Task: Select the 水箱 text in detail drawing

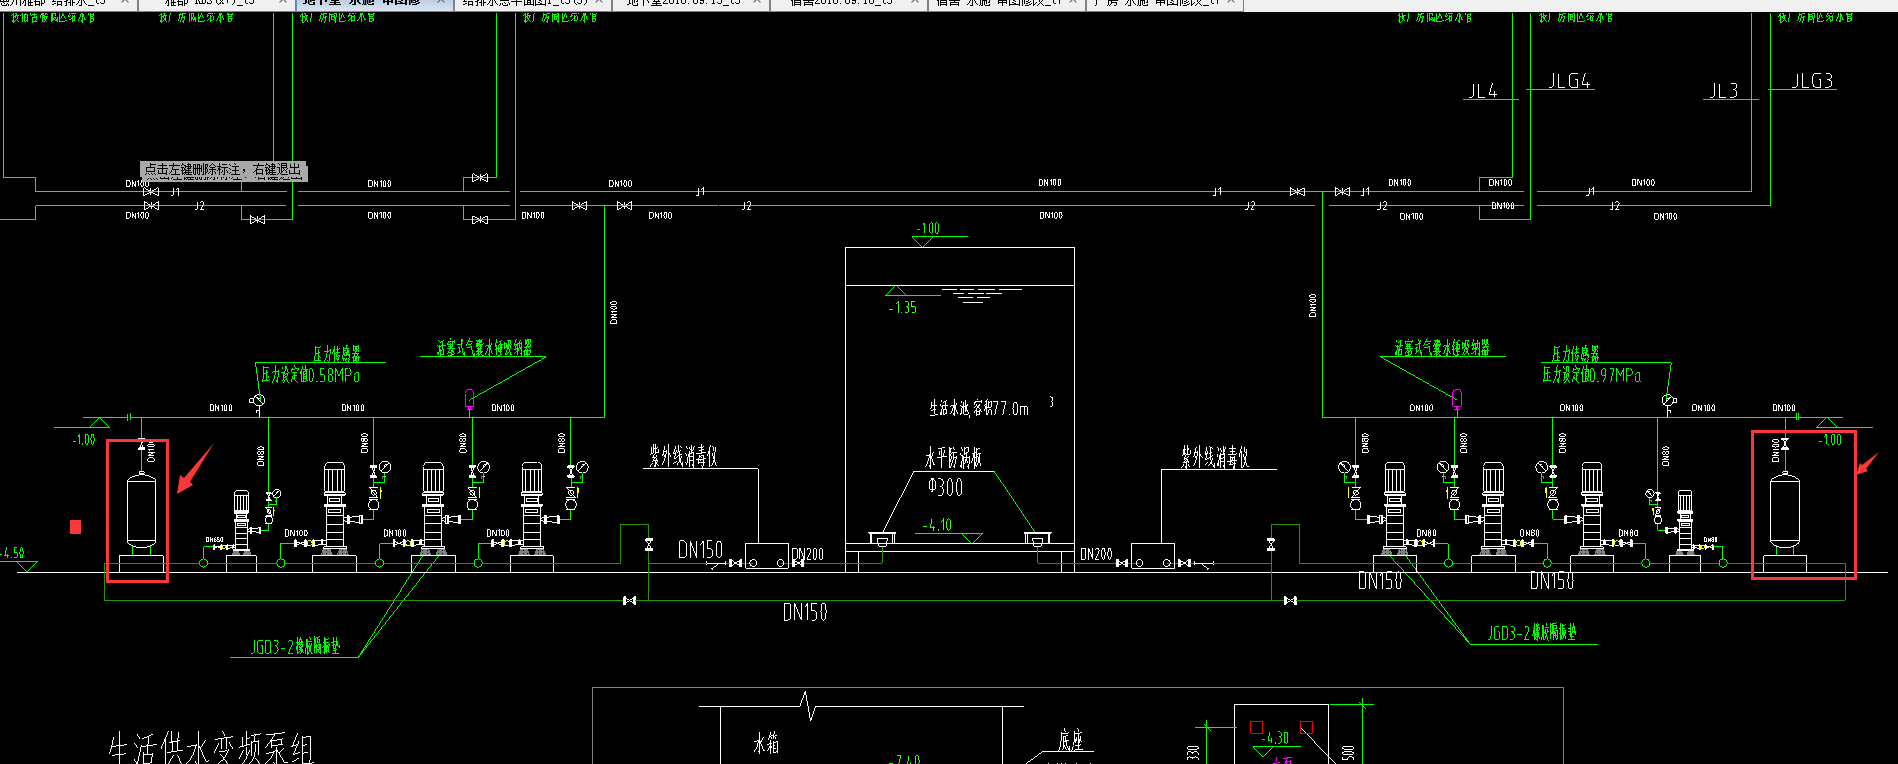Action: pyautogui.click(x=766, y=743)
